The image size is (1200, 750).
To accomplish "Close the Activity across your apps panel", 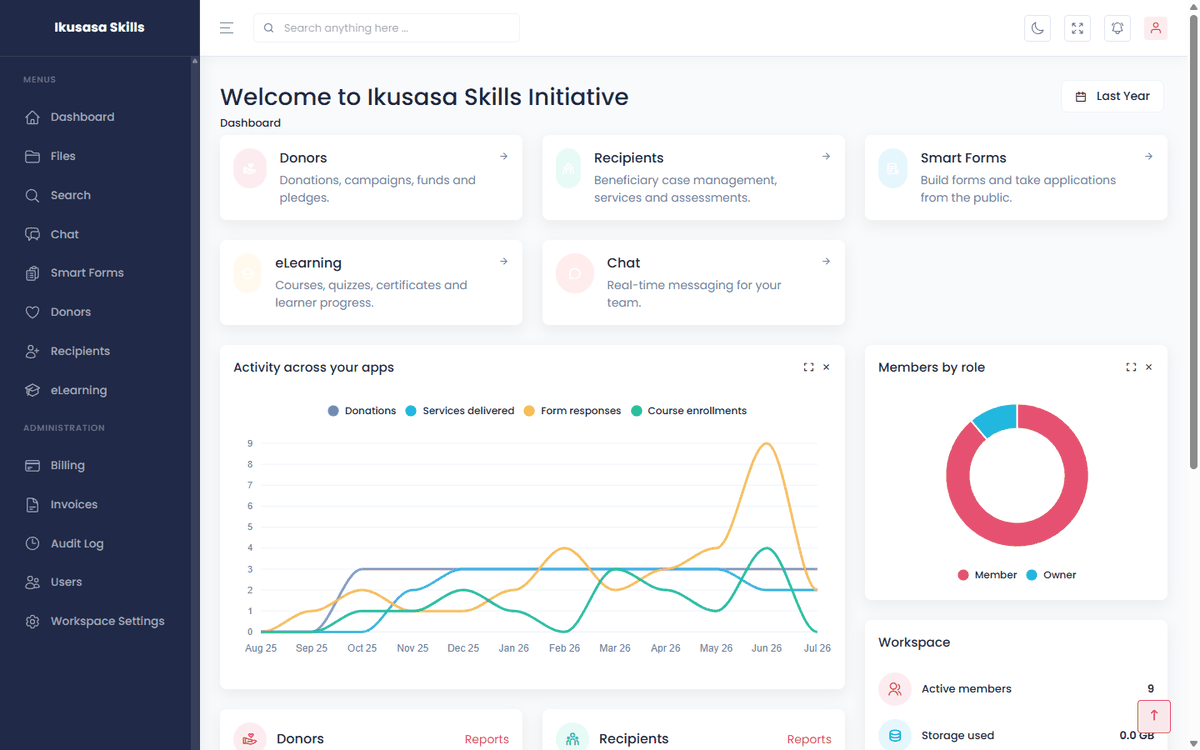I will pos(826,367).
